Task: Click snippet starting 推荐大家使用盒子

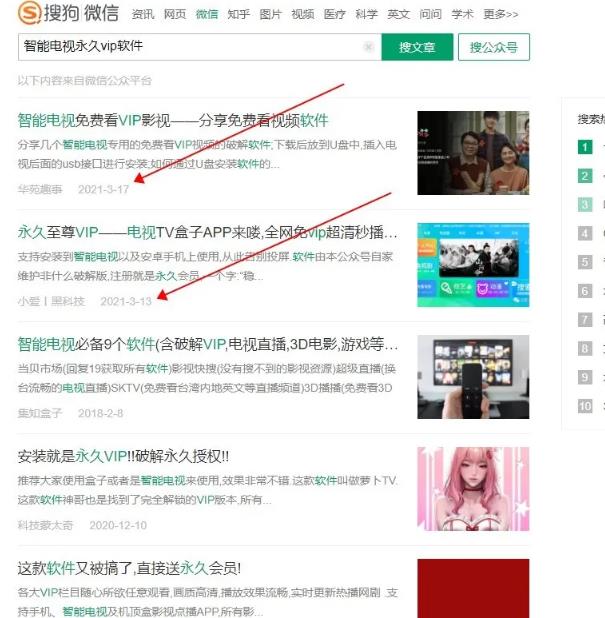Action: 208,490
